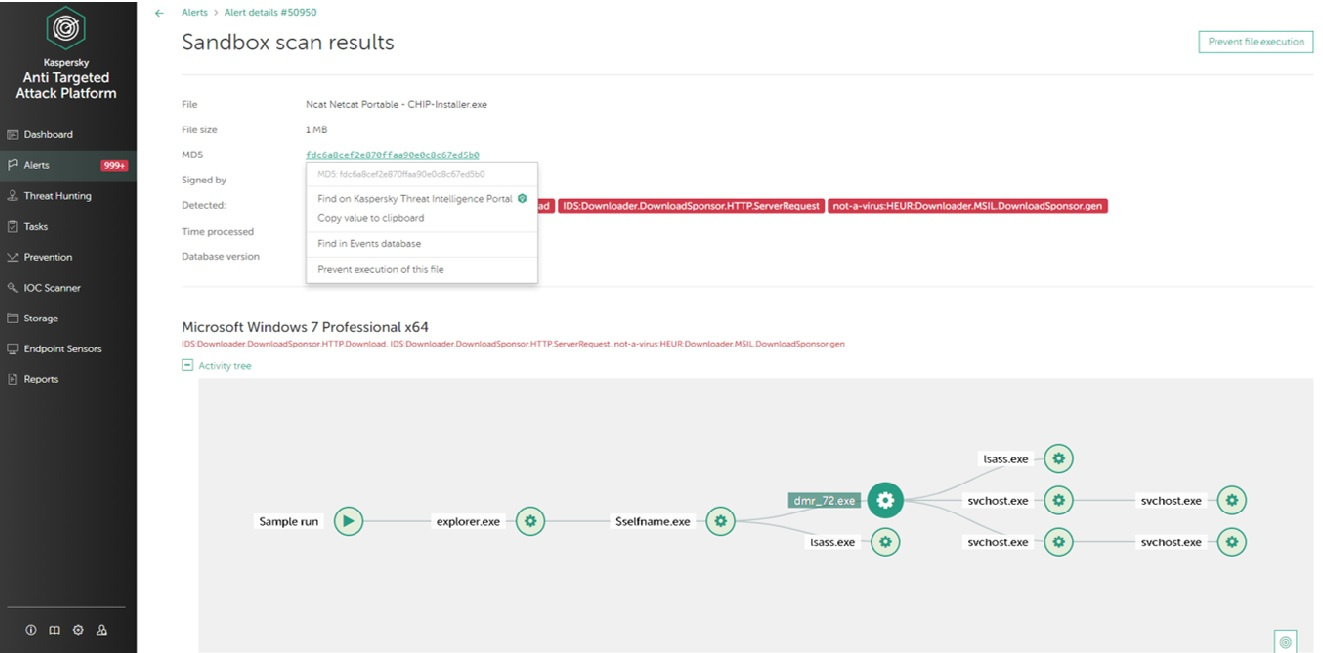1323x653 pixels.
Task: Click the Alert details #50950 breadcrumb text
Action: tap(271, 13)
